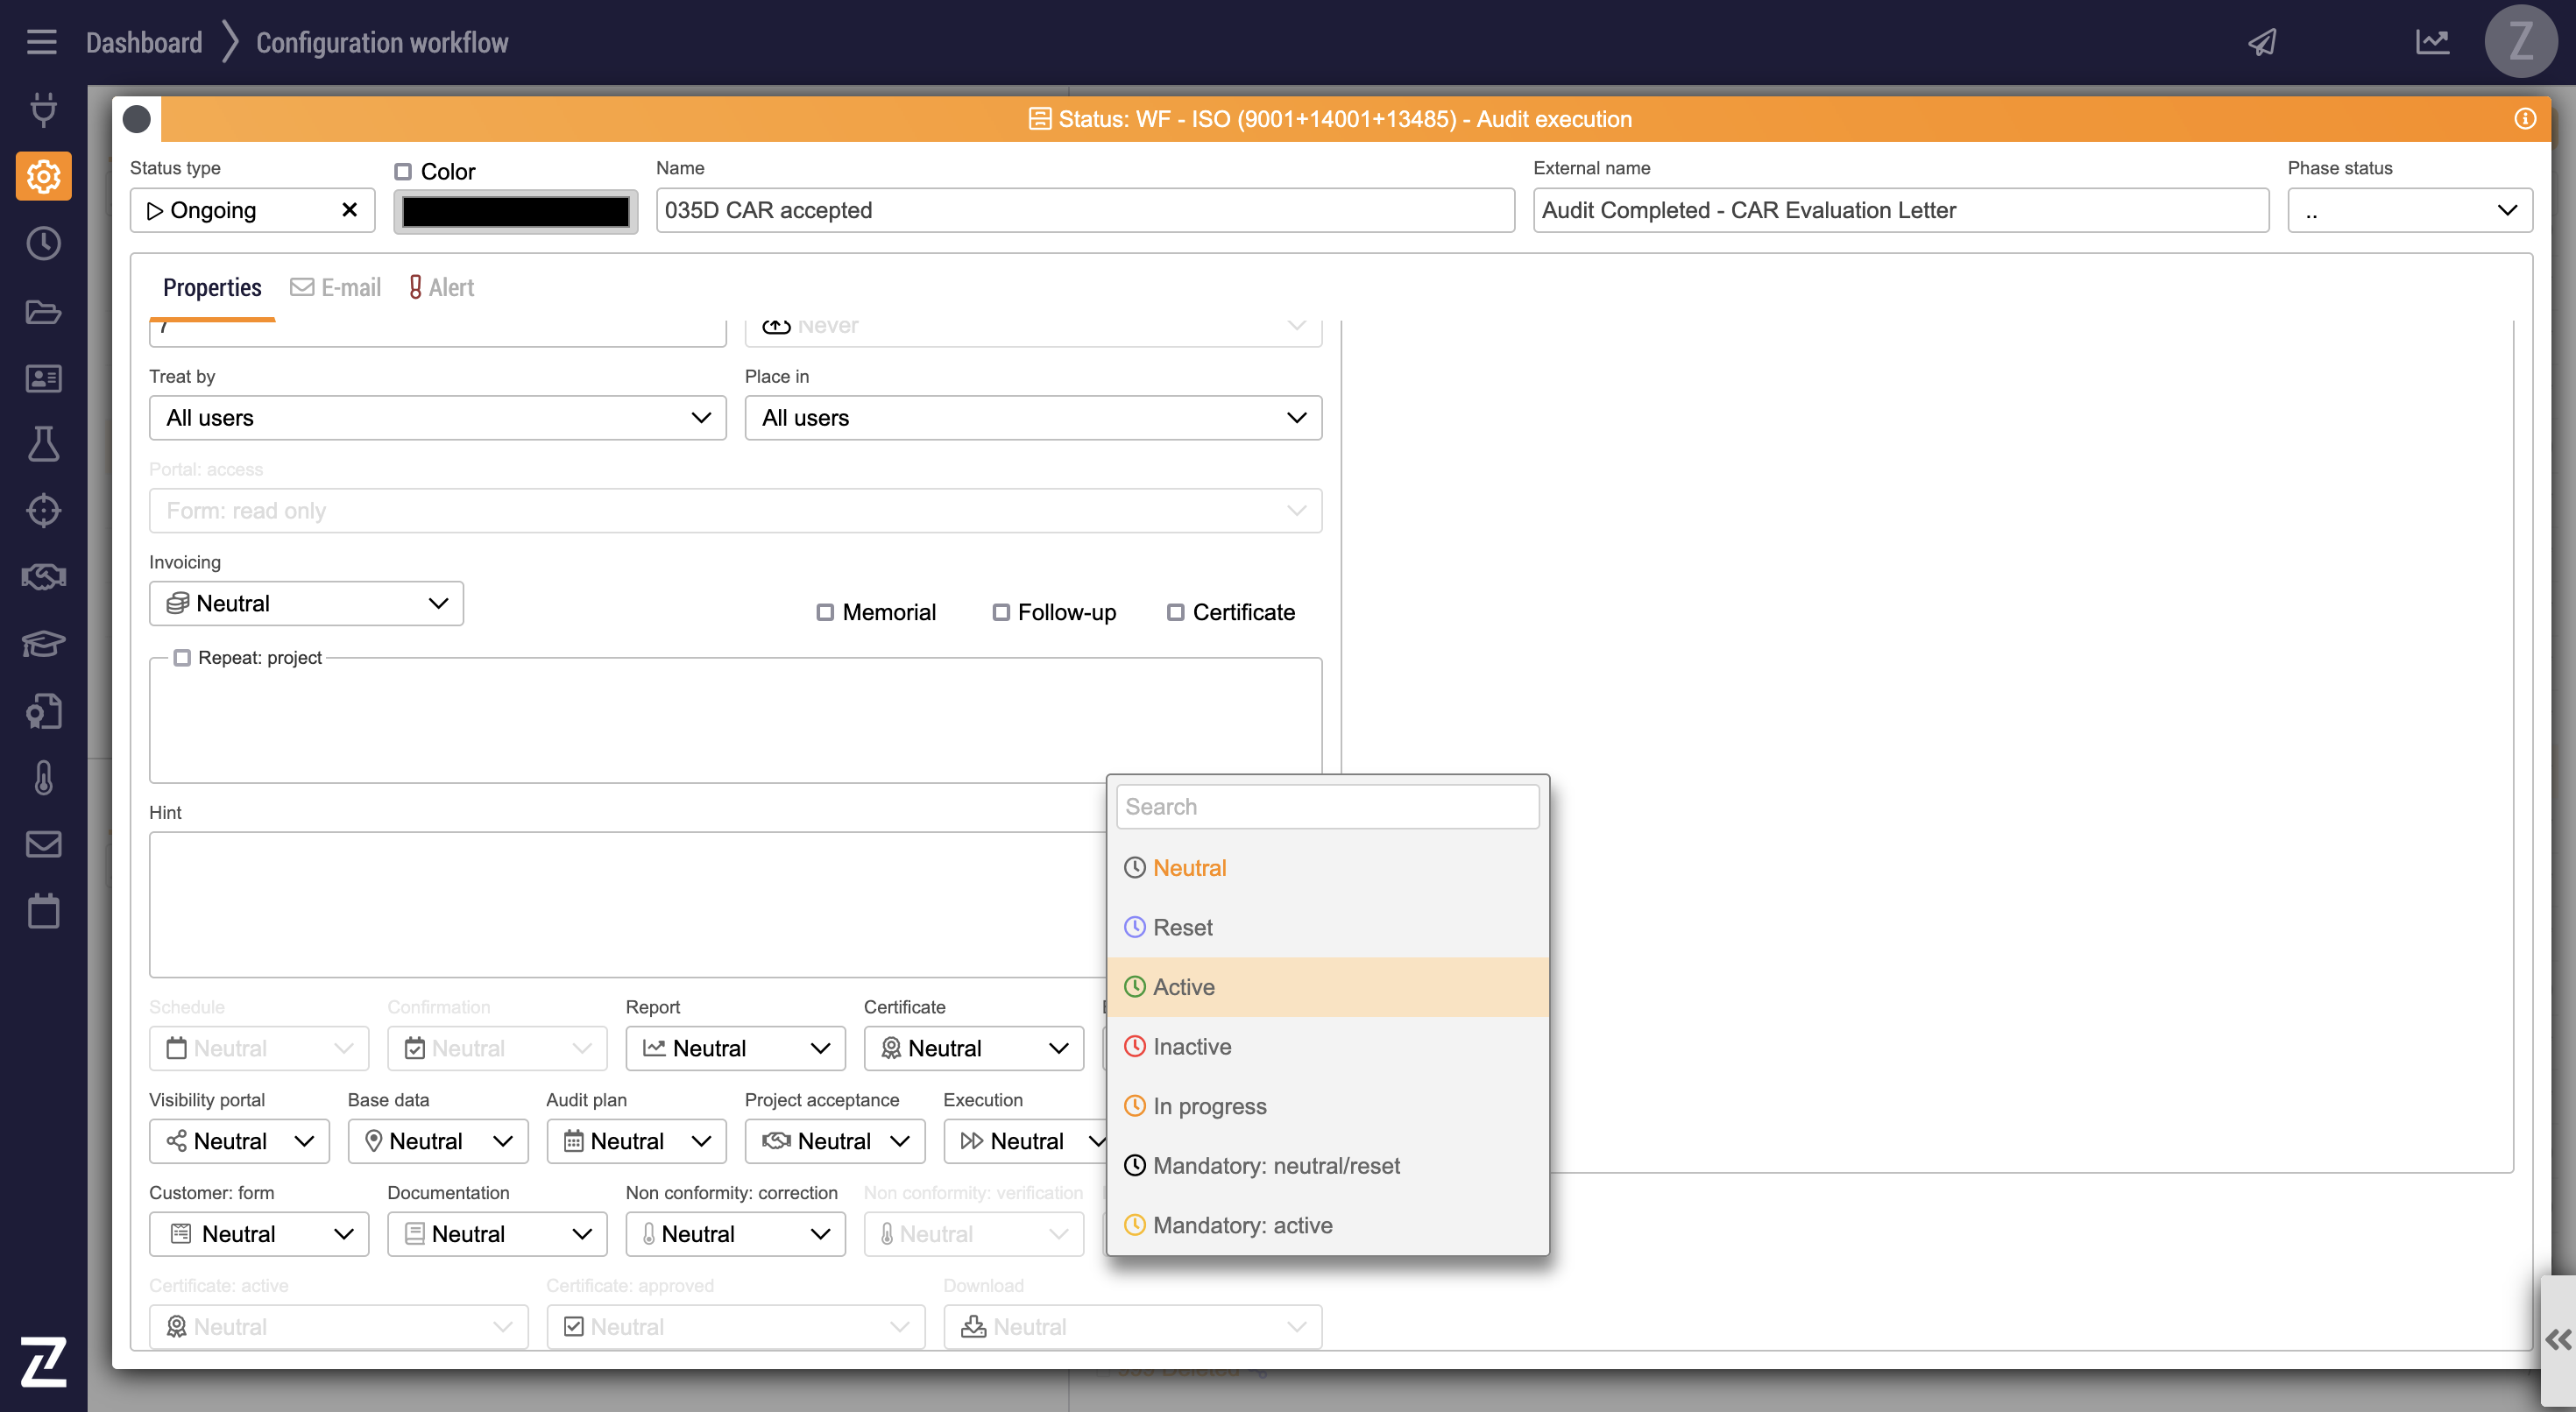Expand the Treat by dropdown

(x=437, y=418)
